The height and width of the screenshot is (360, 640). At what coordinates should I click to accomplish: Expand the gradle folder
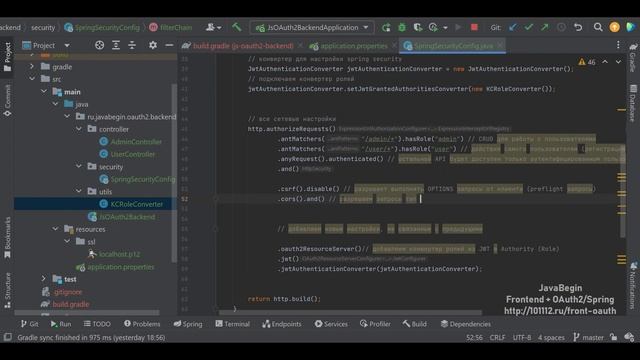pyautogui.click(x=32, y=67)
